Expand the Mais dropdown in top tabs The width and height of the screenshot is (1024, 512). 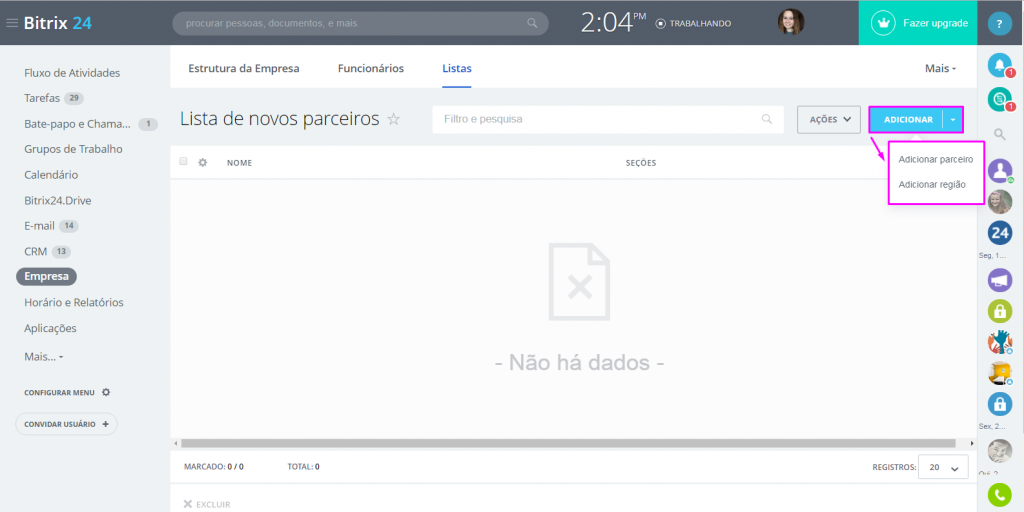940,68
